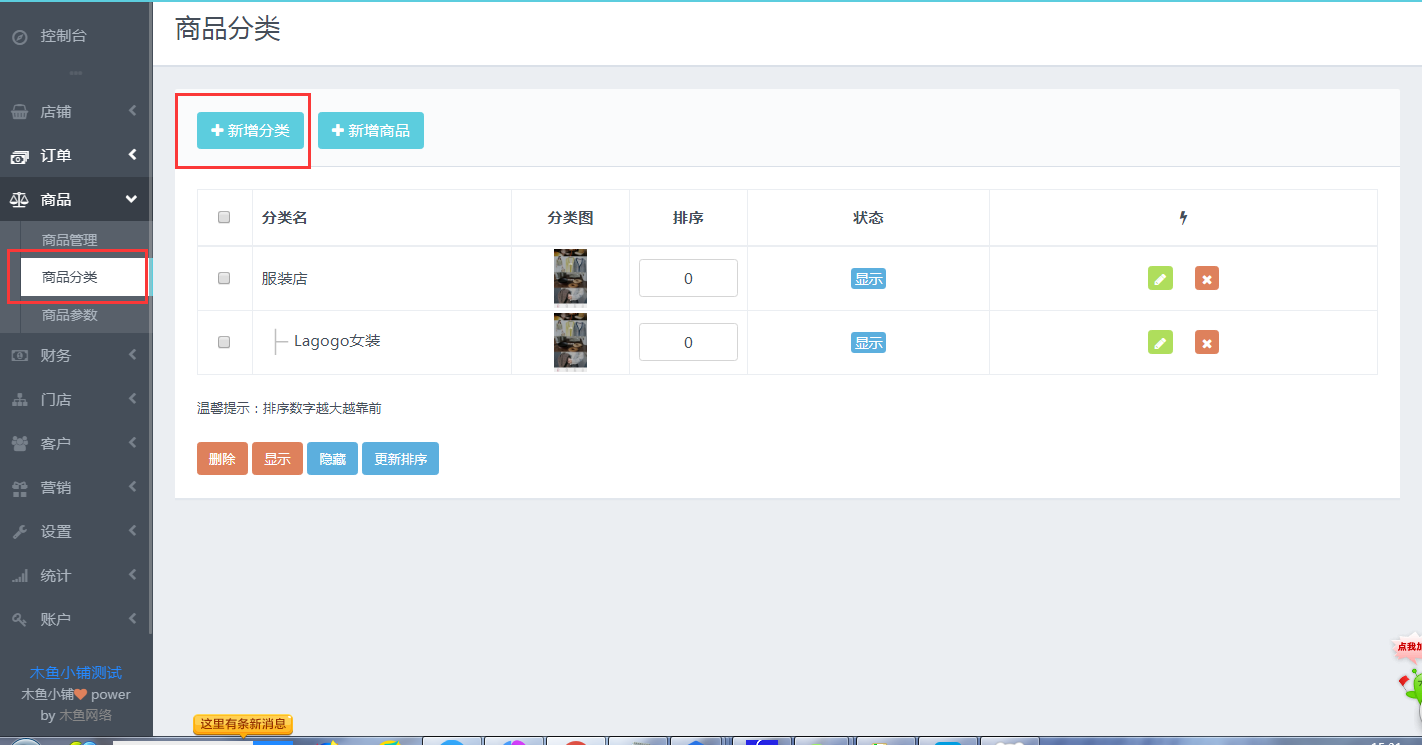Image resolution: width=1422 pixels, height=745 pixels.
Task: Check the checkbox for 服装店 row
Action: (x=224, y=278)
